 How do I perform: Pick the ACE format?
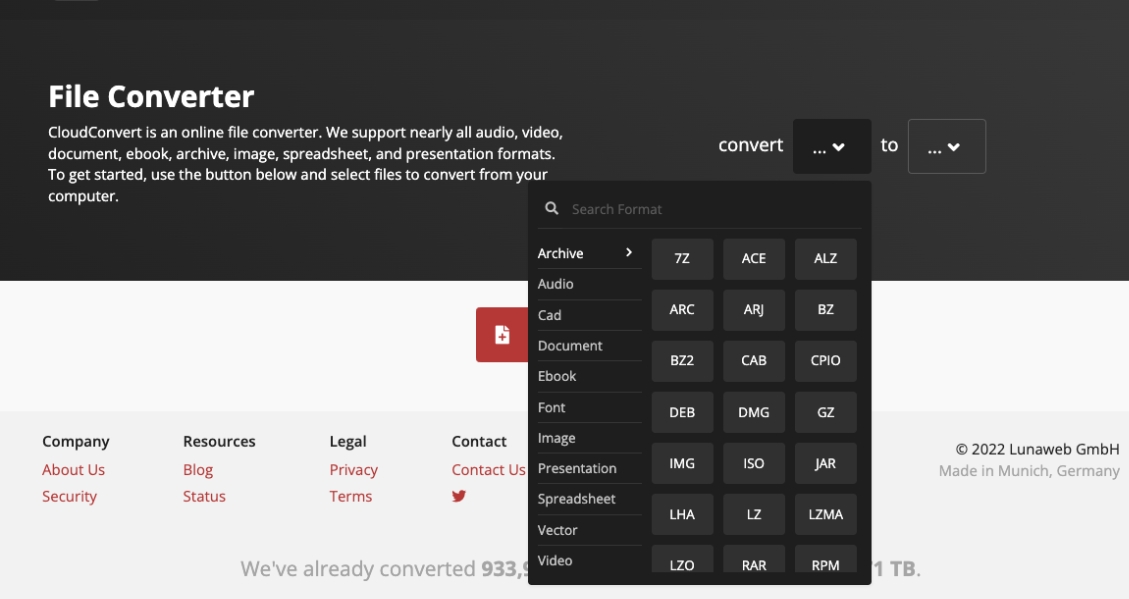[x=754, y=258]
